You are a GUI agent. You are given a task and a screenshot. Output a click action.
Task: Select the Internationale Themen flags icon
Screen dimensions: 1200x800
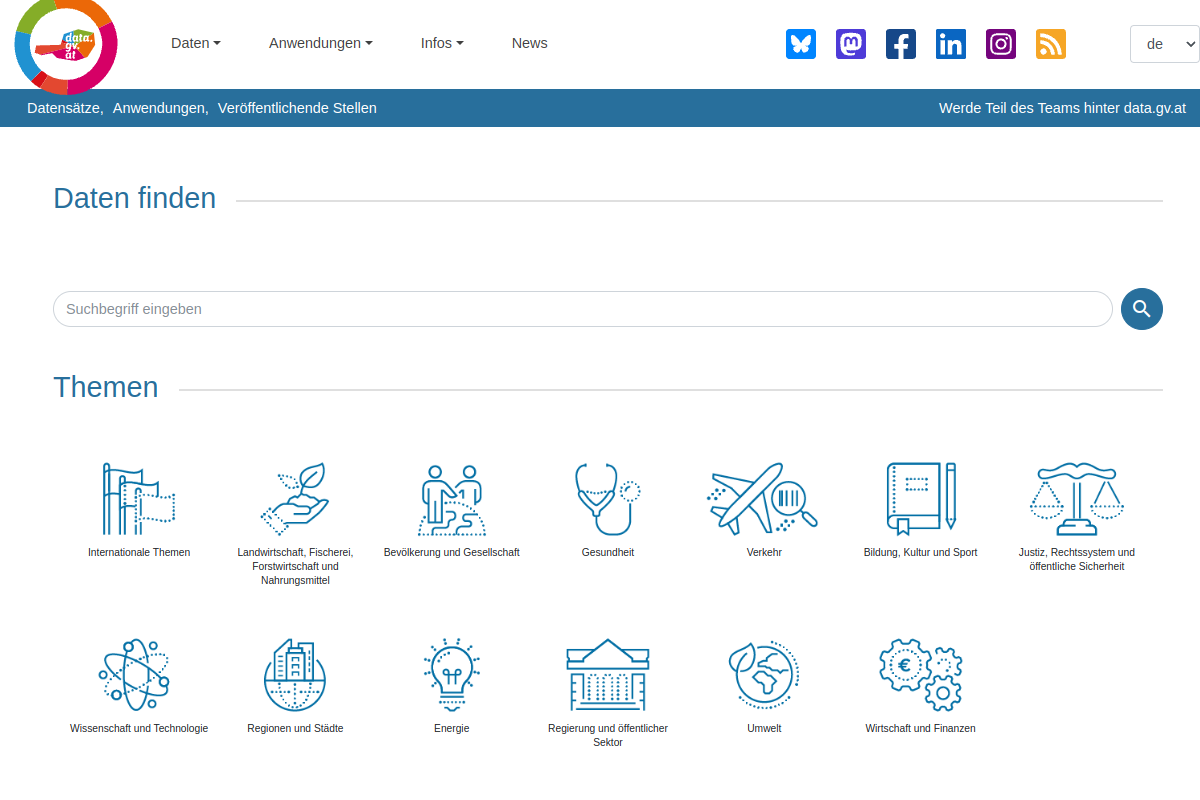click(139, 499)
